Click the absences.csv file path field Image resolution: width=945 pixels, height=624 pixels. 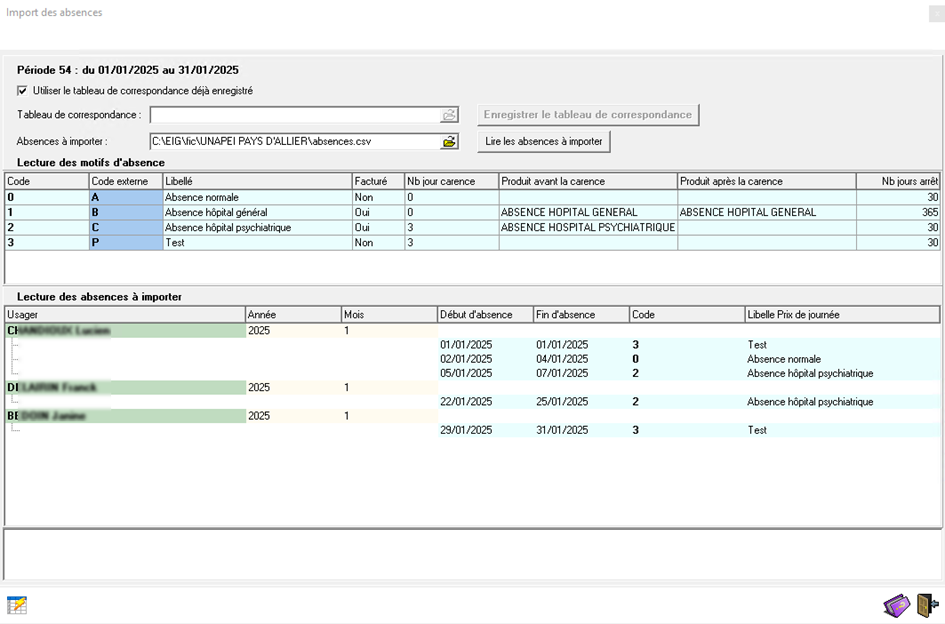pyautogui.click(x=295, y=142)
